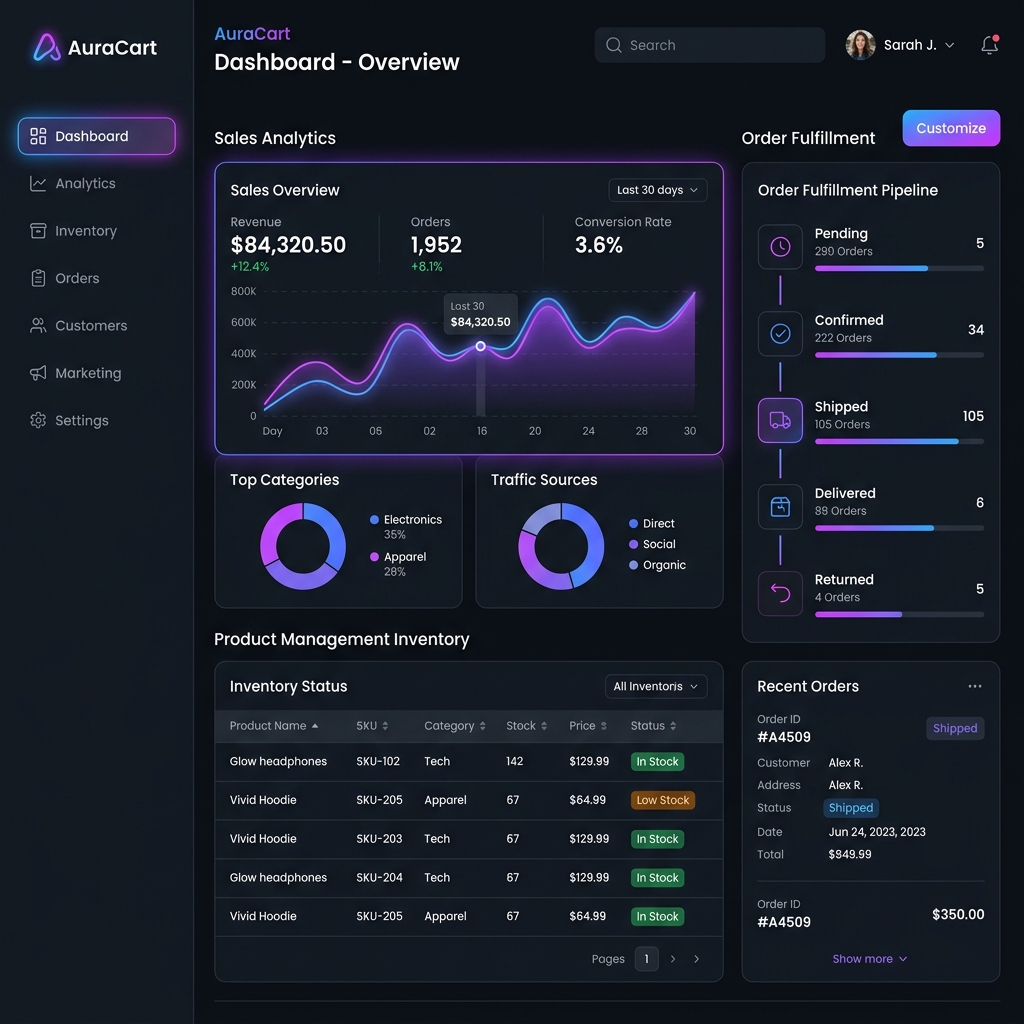Open the Inventory section
This screenshot has width=1024, height=1024.
coord(73,231)
